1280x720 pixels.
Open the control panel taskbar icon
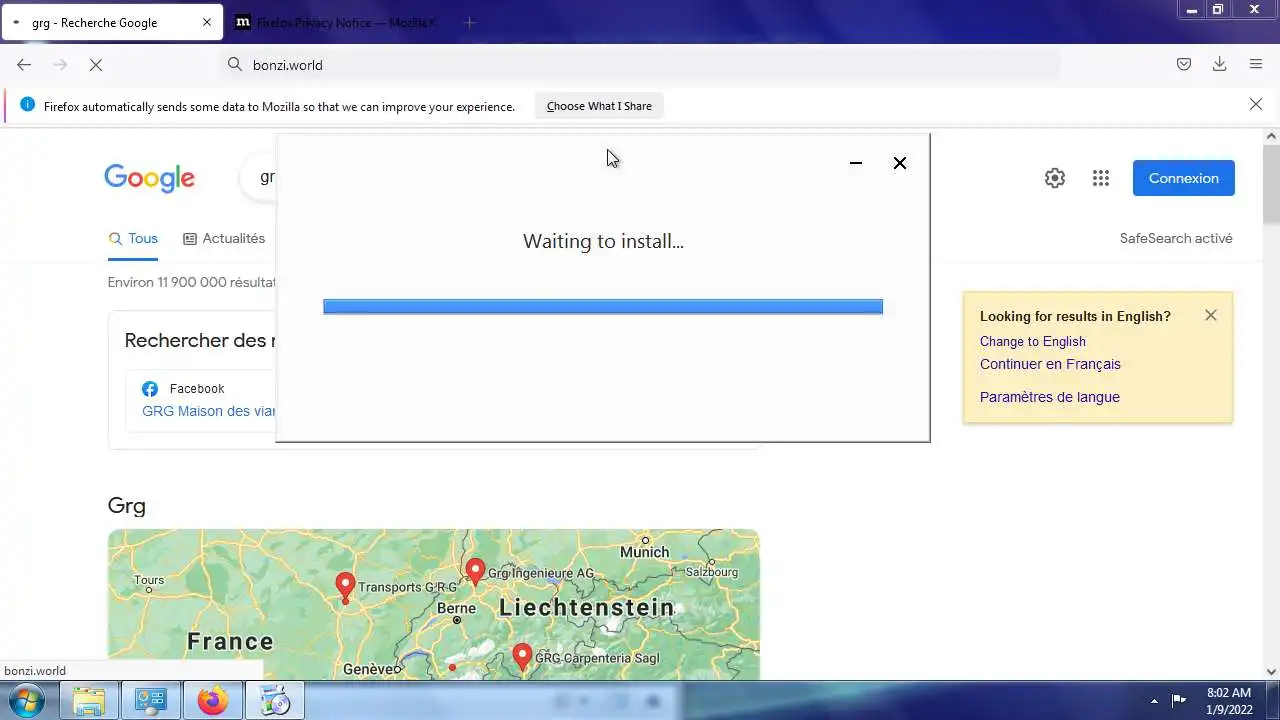tap(151, 700)
